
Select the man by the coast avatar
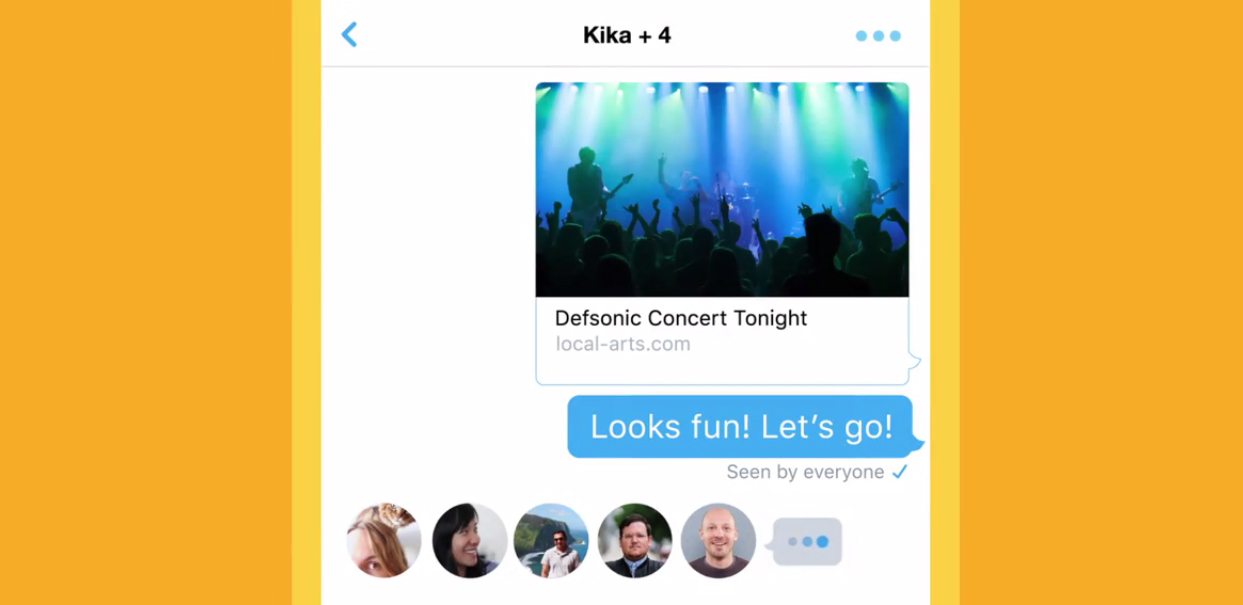pos(551,540)
